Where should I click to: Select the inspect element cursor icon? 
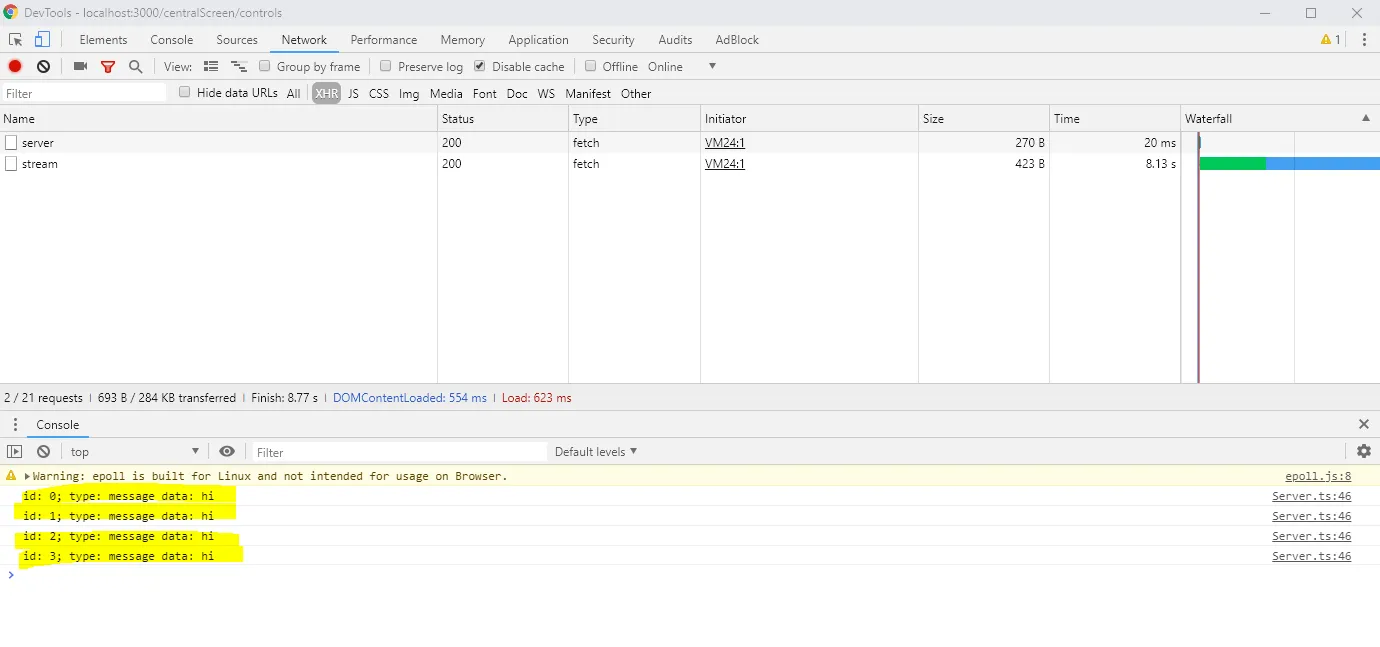point(15,38)
